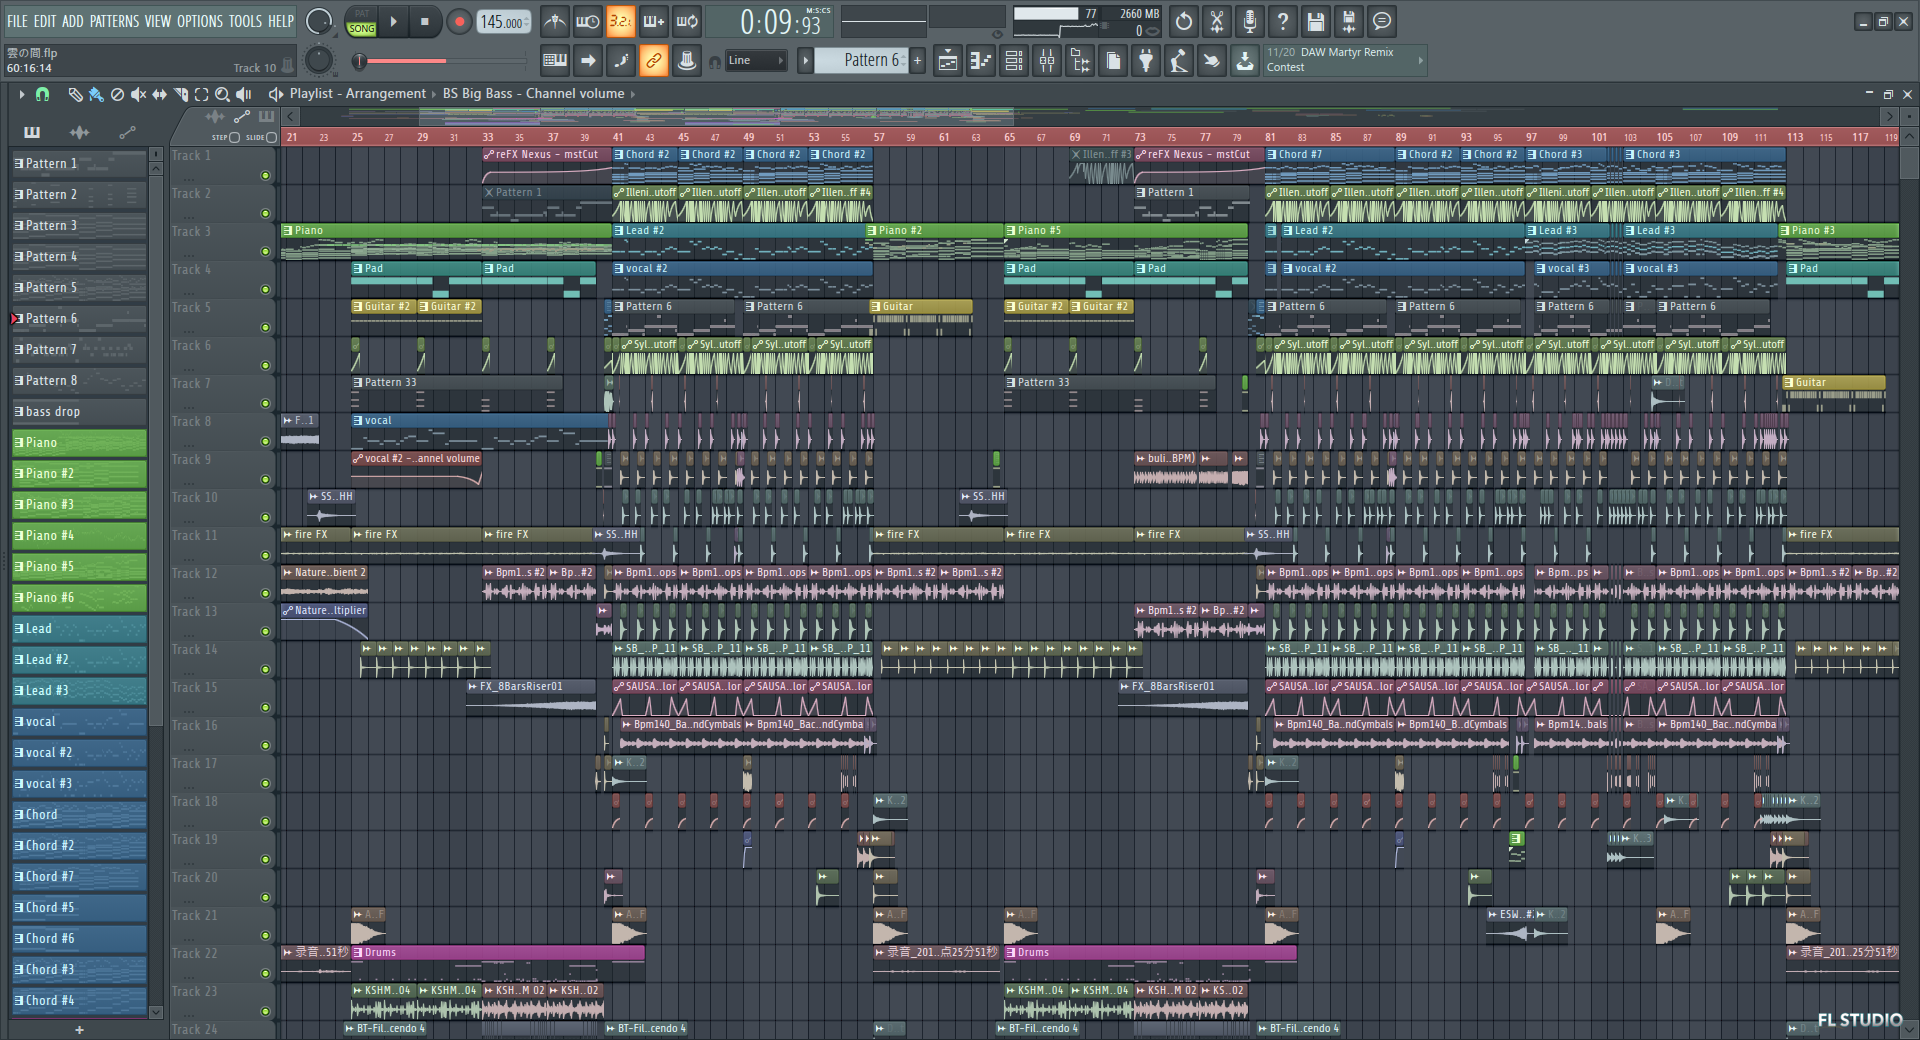Select the Slice tool in playlist

click(181, 94)
